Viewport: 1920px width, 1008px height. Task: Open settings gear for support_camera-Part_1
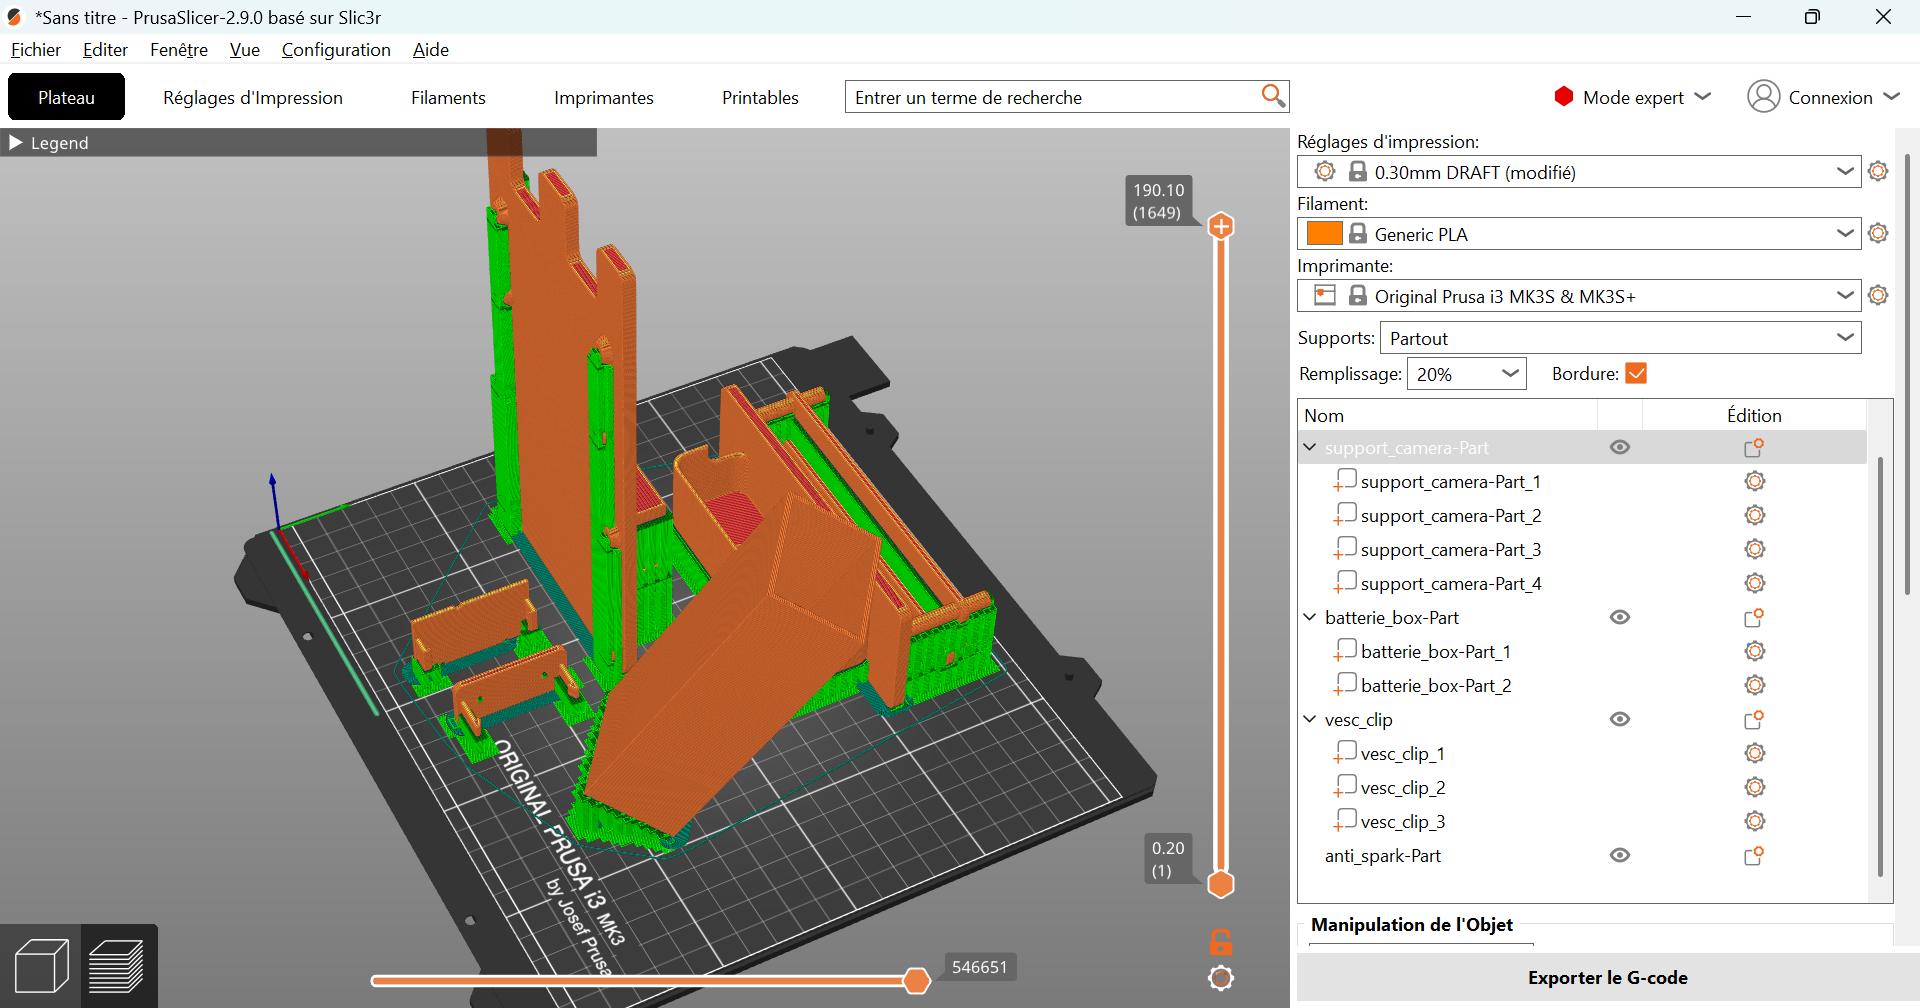1754,482
